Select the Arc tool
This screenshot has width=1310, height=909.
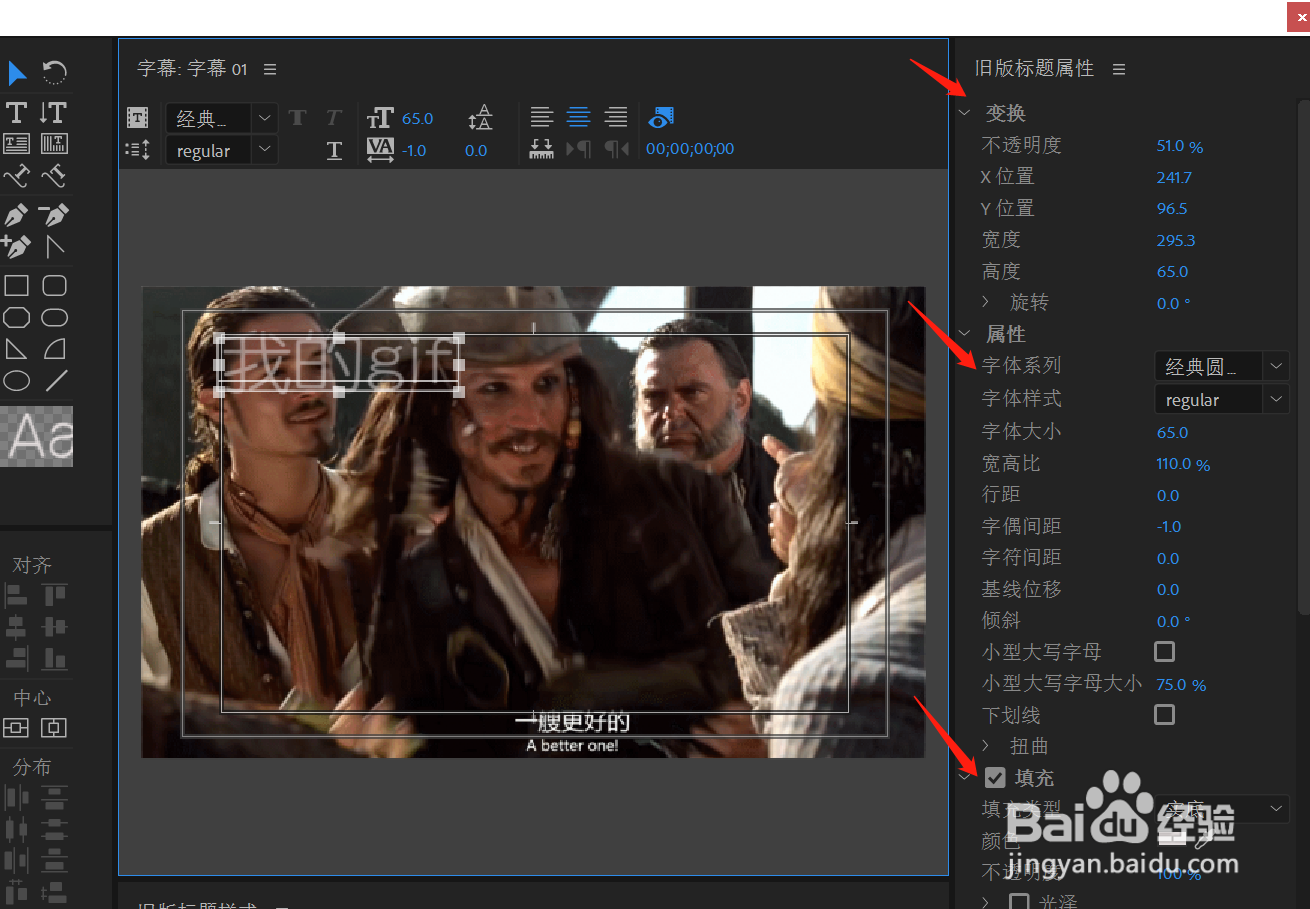coord(54,349)
